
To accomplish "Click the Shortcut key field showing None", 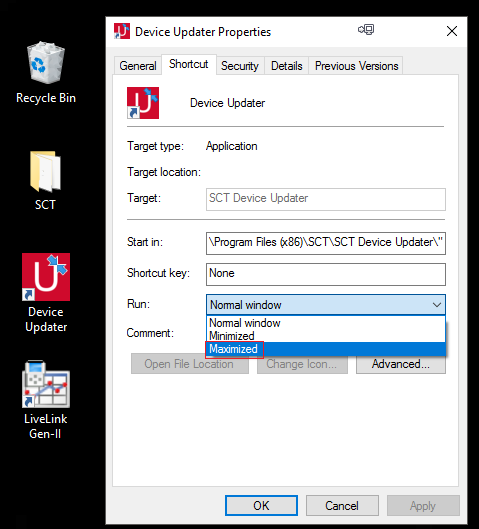I will pos(326,274).
